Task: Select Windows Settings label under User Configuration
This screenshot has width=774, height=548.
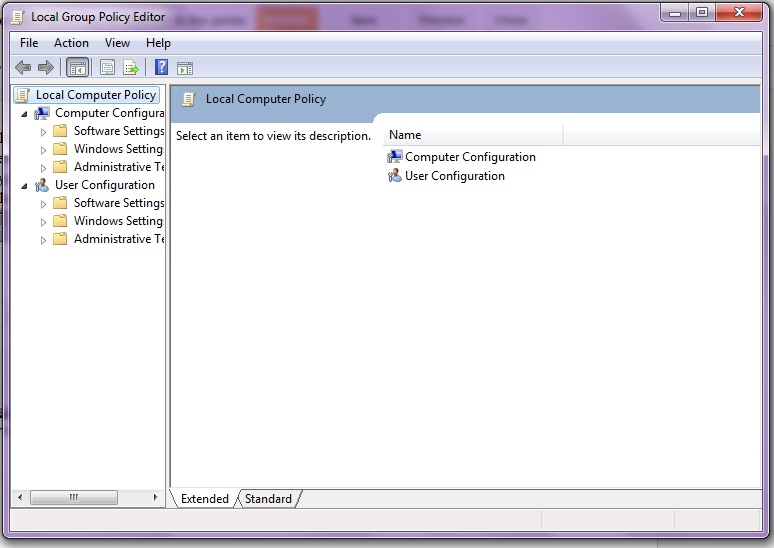Action: point(119,221)
